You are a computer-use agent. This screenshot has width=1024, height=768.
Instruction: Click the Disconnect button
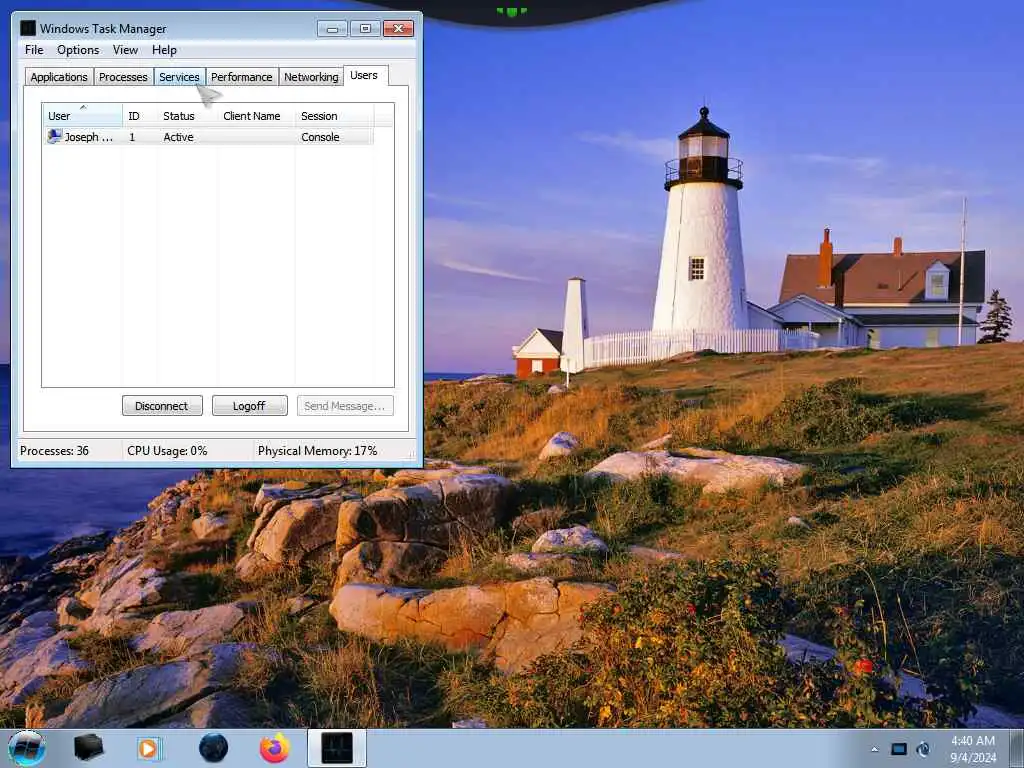tap(162, 406)
